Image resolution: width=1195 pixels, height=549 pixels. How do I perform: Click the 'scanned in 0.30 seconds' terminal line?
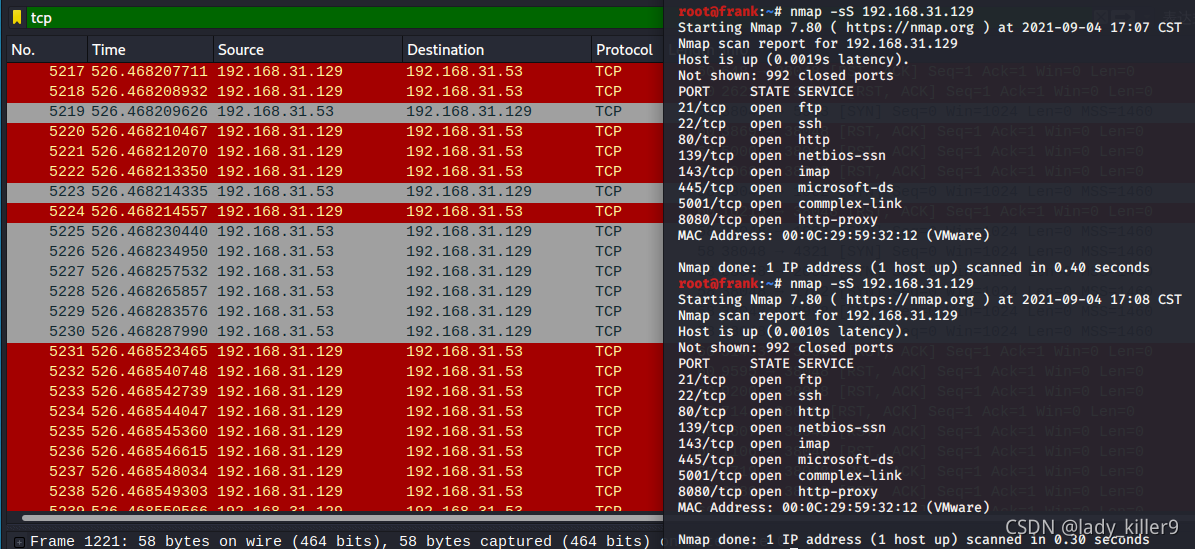tap(913, 540)
